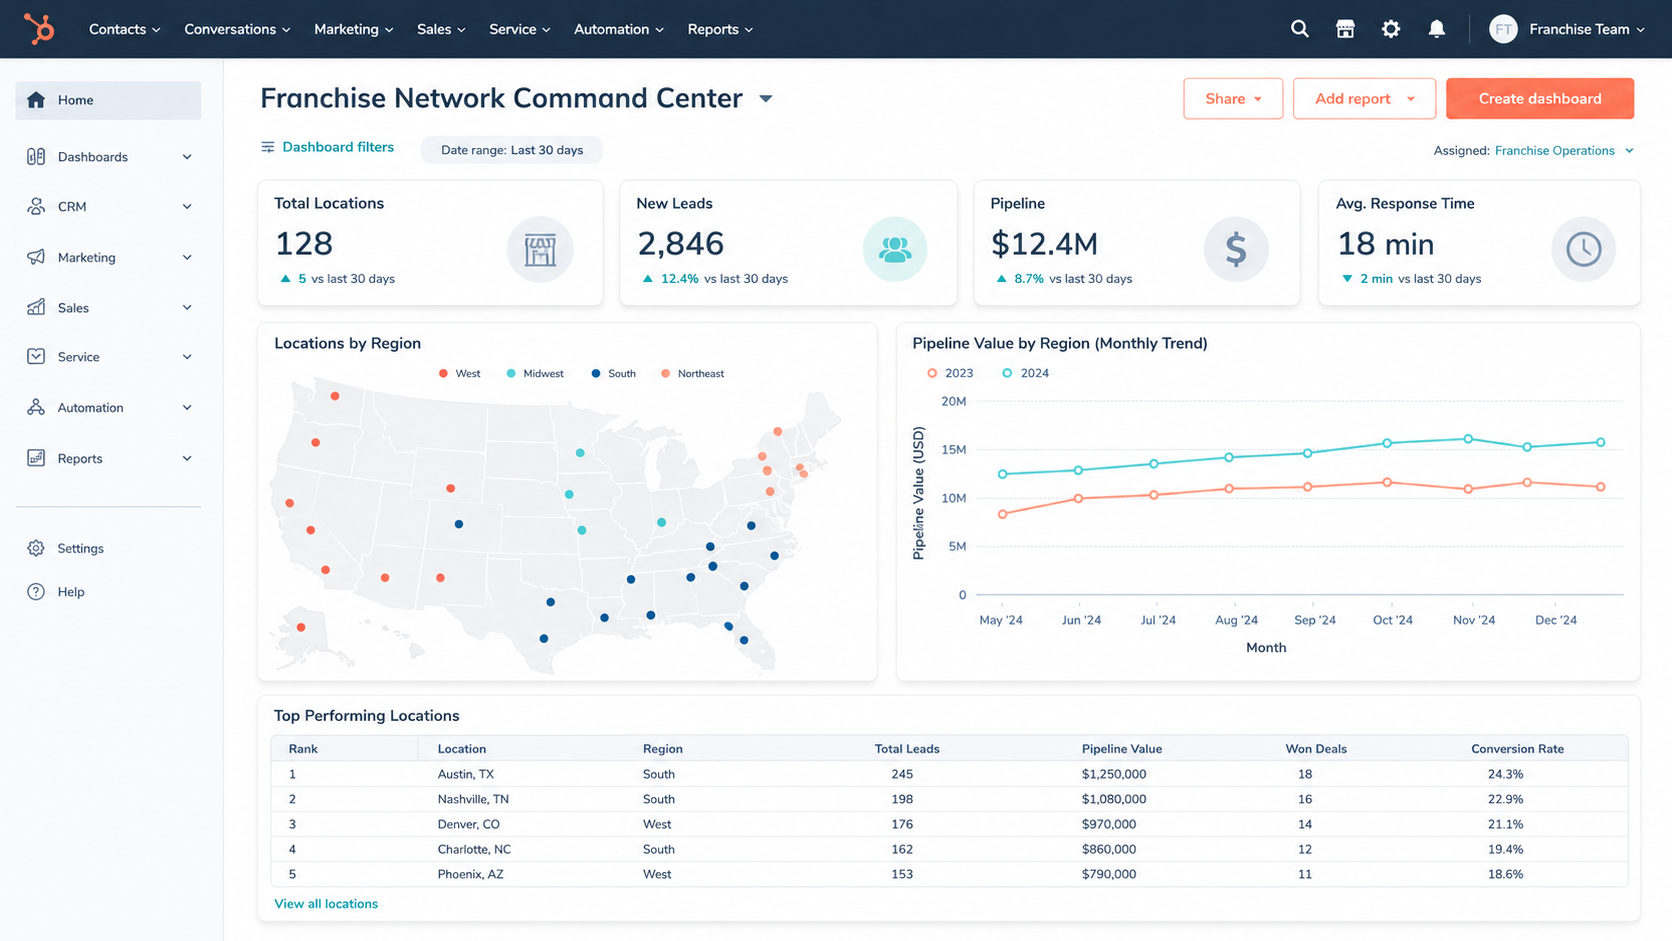Toggle the 2024 series in chart legend
1672x941 pixels.
pos(1026,373)
